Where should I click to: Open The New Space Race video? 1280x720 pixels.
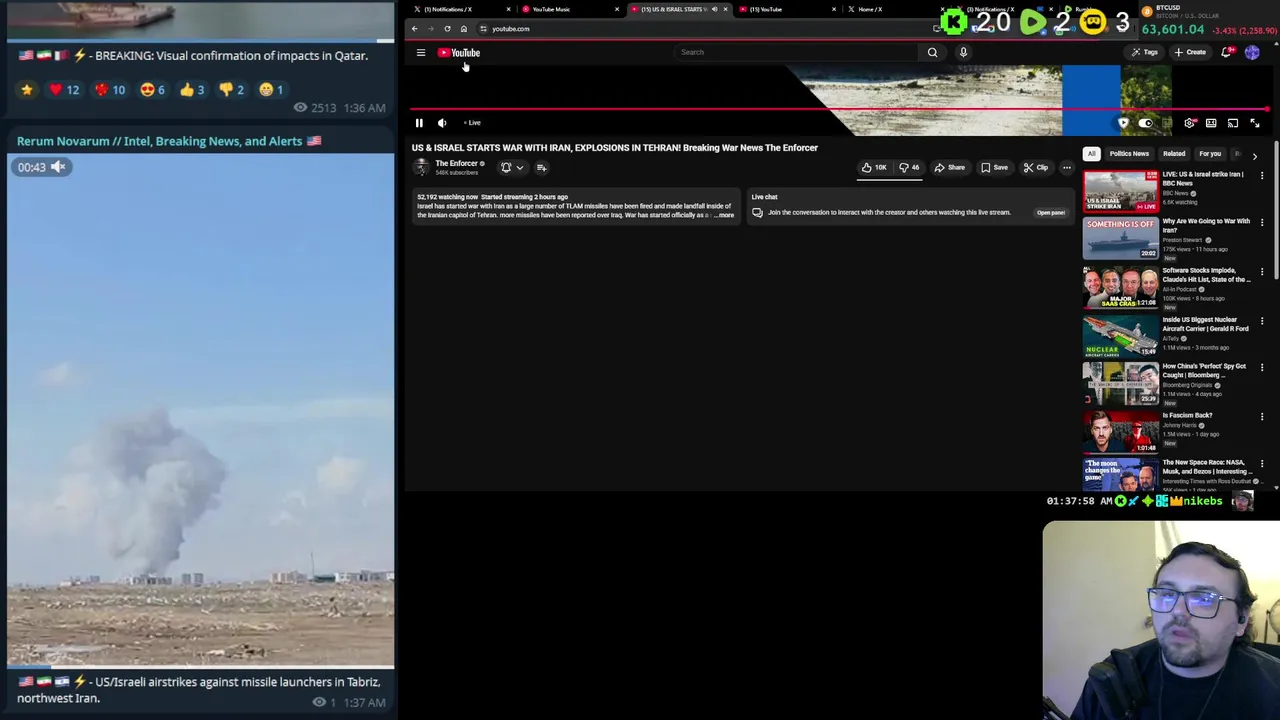pos(1120,475)
